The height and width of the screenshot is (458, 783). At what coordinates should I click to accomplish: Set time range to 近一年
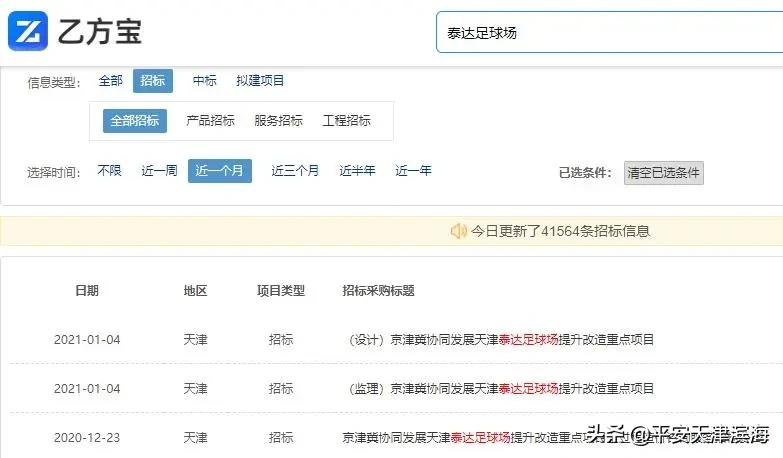click(x=413, y=171)
